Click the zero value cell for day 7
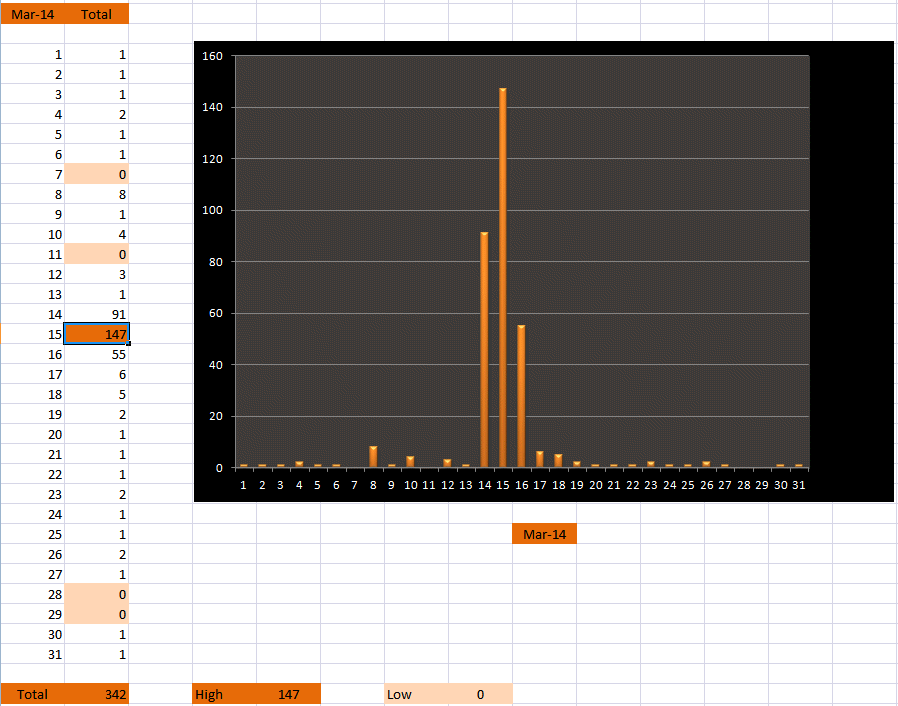This screenshot has height=706, width=898. point(96,174)
